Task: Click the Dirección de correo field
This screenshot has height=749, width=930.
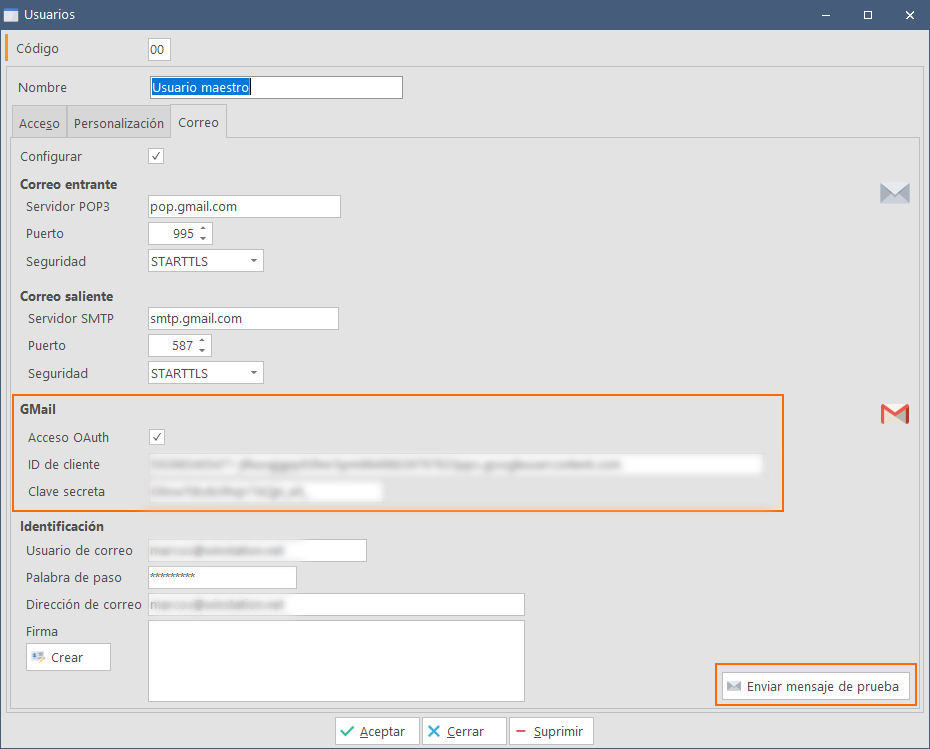Action: click(x=336, y=604)
